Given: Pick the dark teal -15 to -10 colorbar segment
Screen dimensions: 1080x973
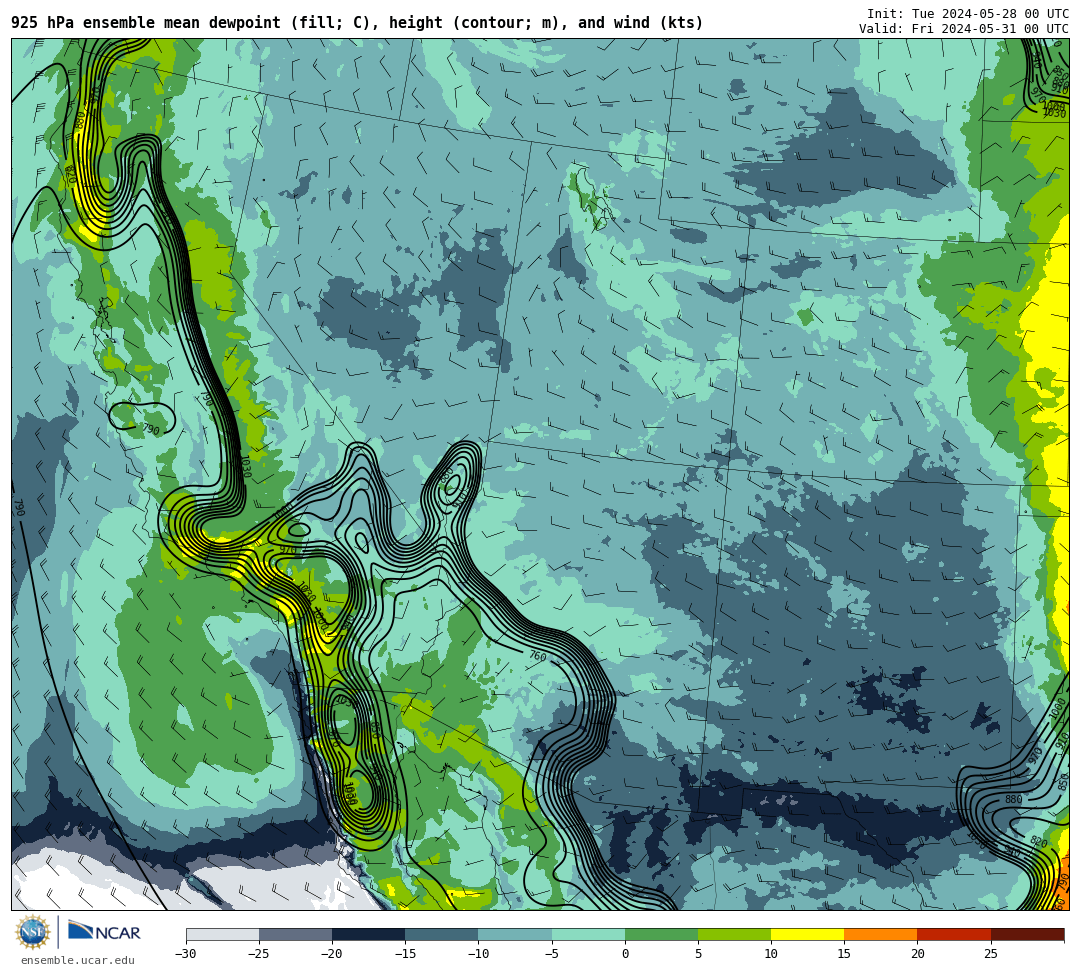Looking at the screenshot, I should 442,934.
